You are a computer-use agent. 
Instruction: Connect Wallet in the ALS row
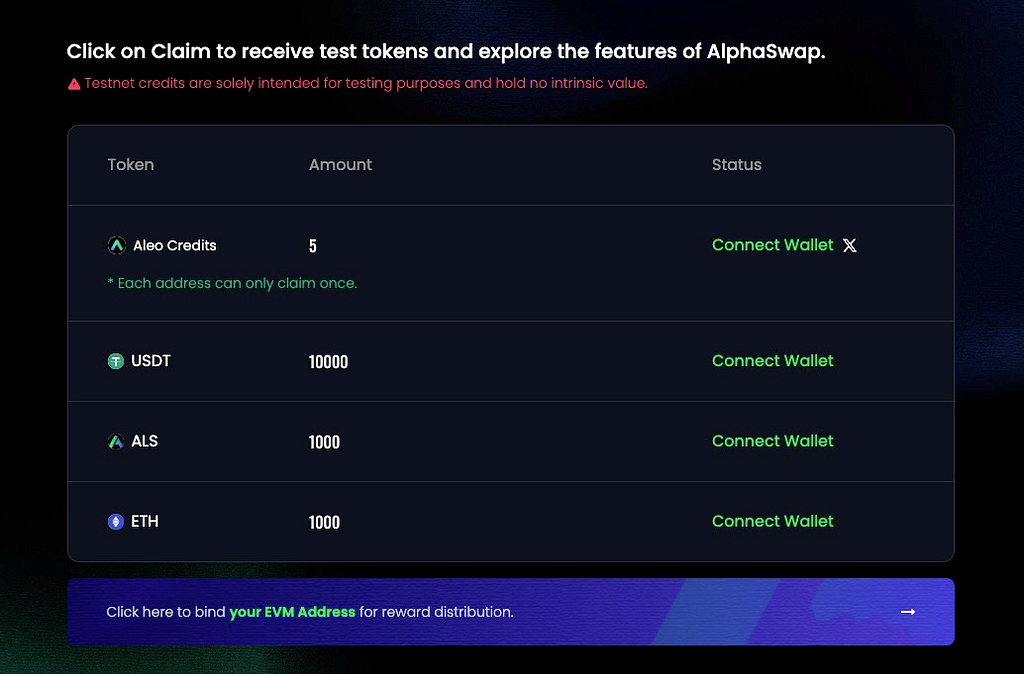coord(773,441)
